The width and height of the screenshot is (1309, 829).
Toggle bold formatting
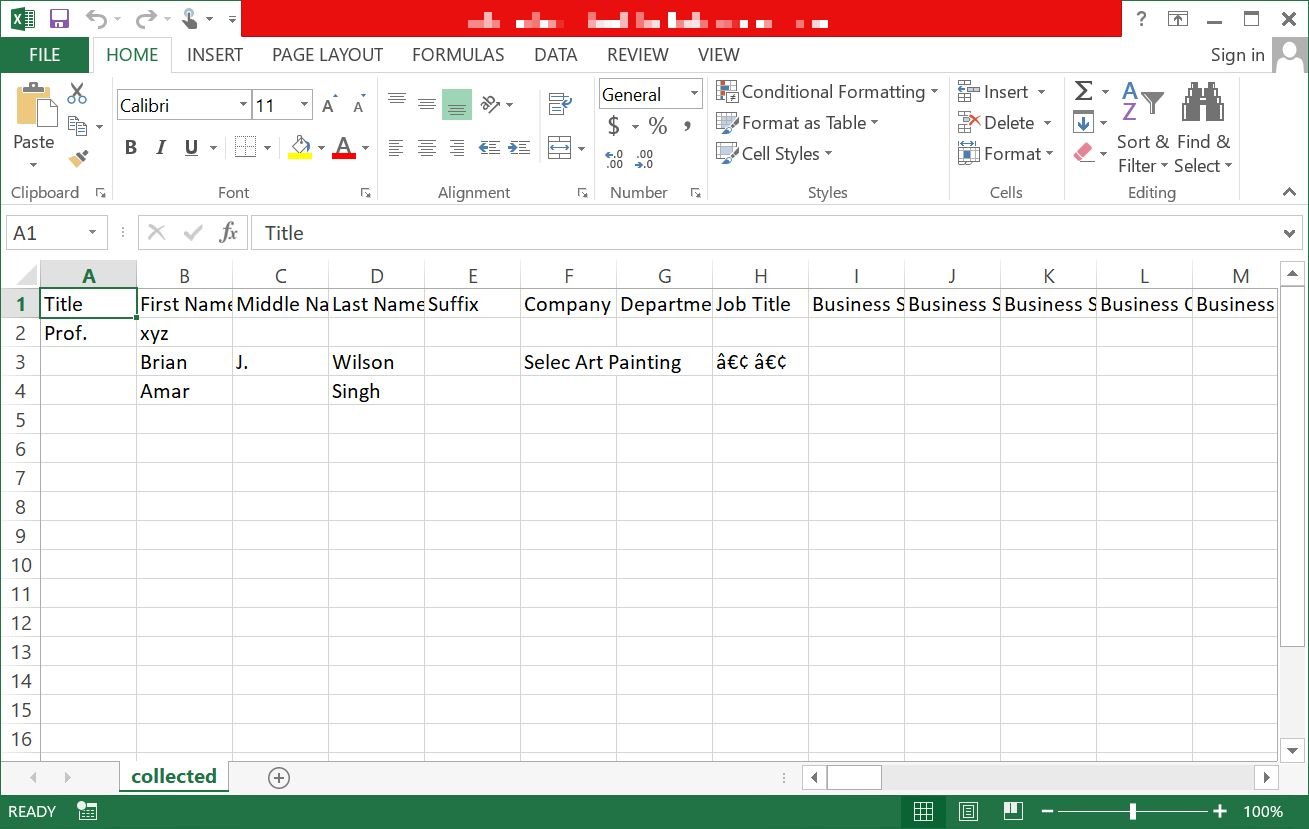point(130,147)
